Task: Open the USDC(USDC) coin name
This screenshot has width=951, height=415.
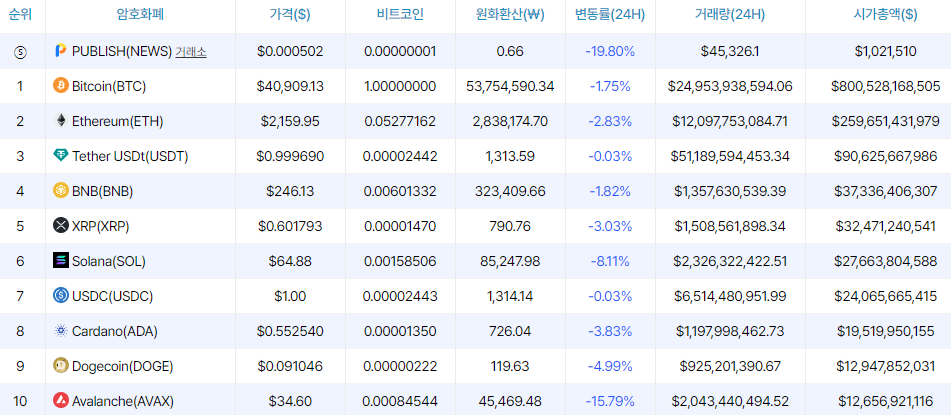Action: [x=112, y=296]
